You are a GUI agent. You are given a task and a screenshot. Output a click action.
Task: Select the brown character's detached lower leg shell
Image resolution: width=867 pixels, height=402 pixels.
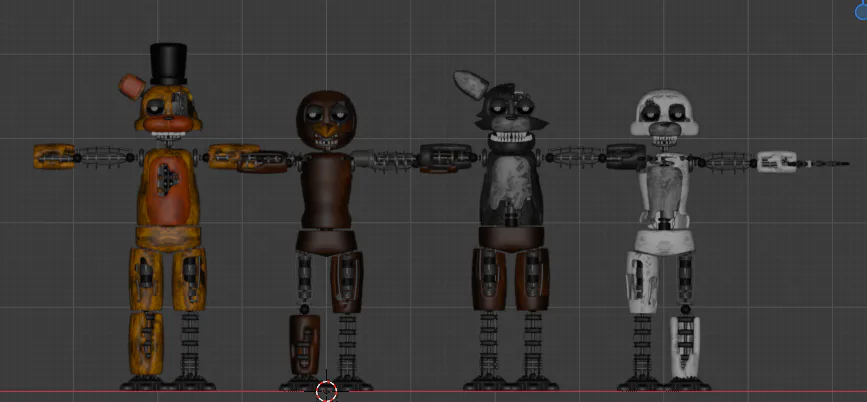304,345
